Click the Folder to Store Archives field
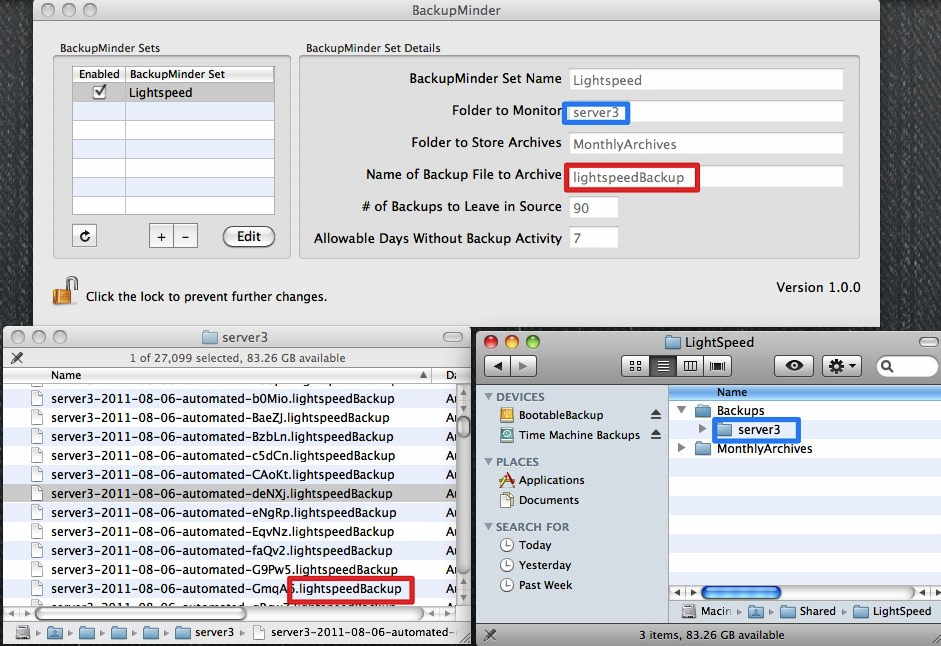This screenshot has width=941, height=646. tap(706, 144)
